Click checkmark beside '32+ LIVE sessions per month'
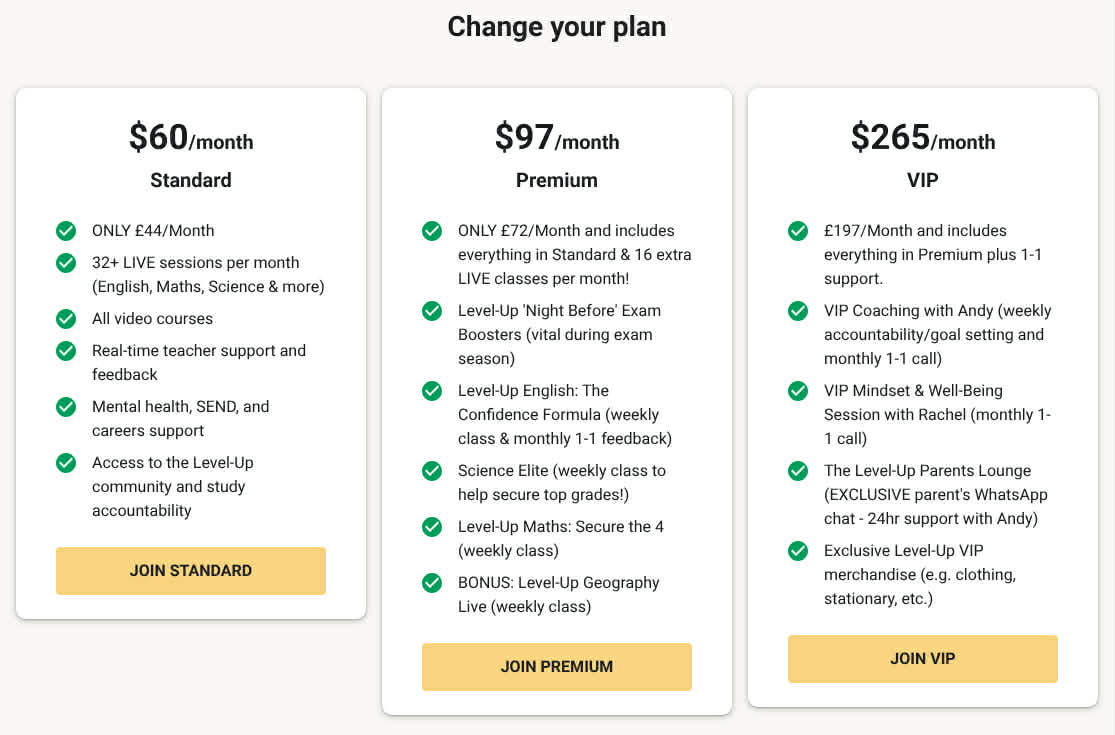Viewport: 1115px width, 735px height. pyautogui.click(x=66, y=263)
